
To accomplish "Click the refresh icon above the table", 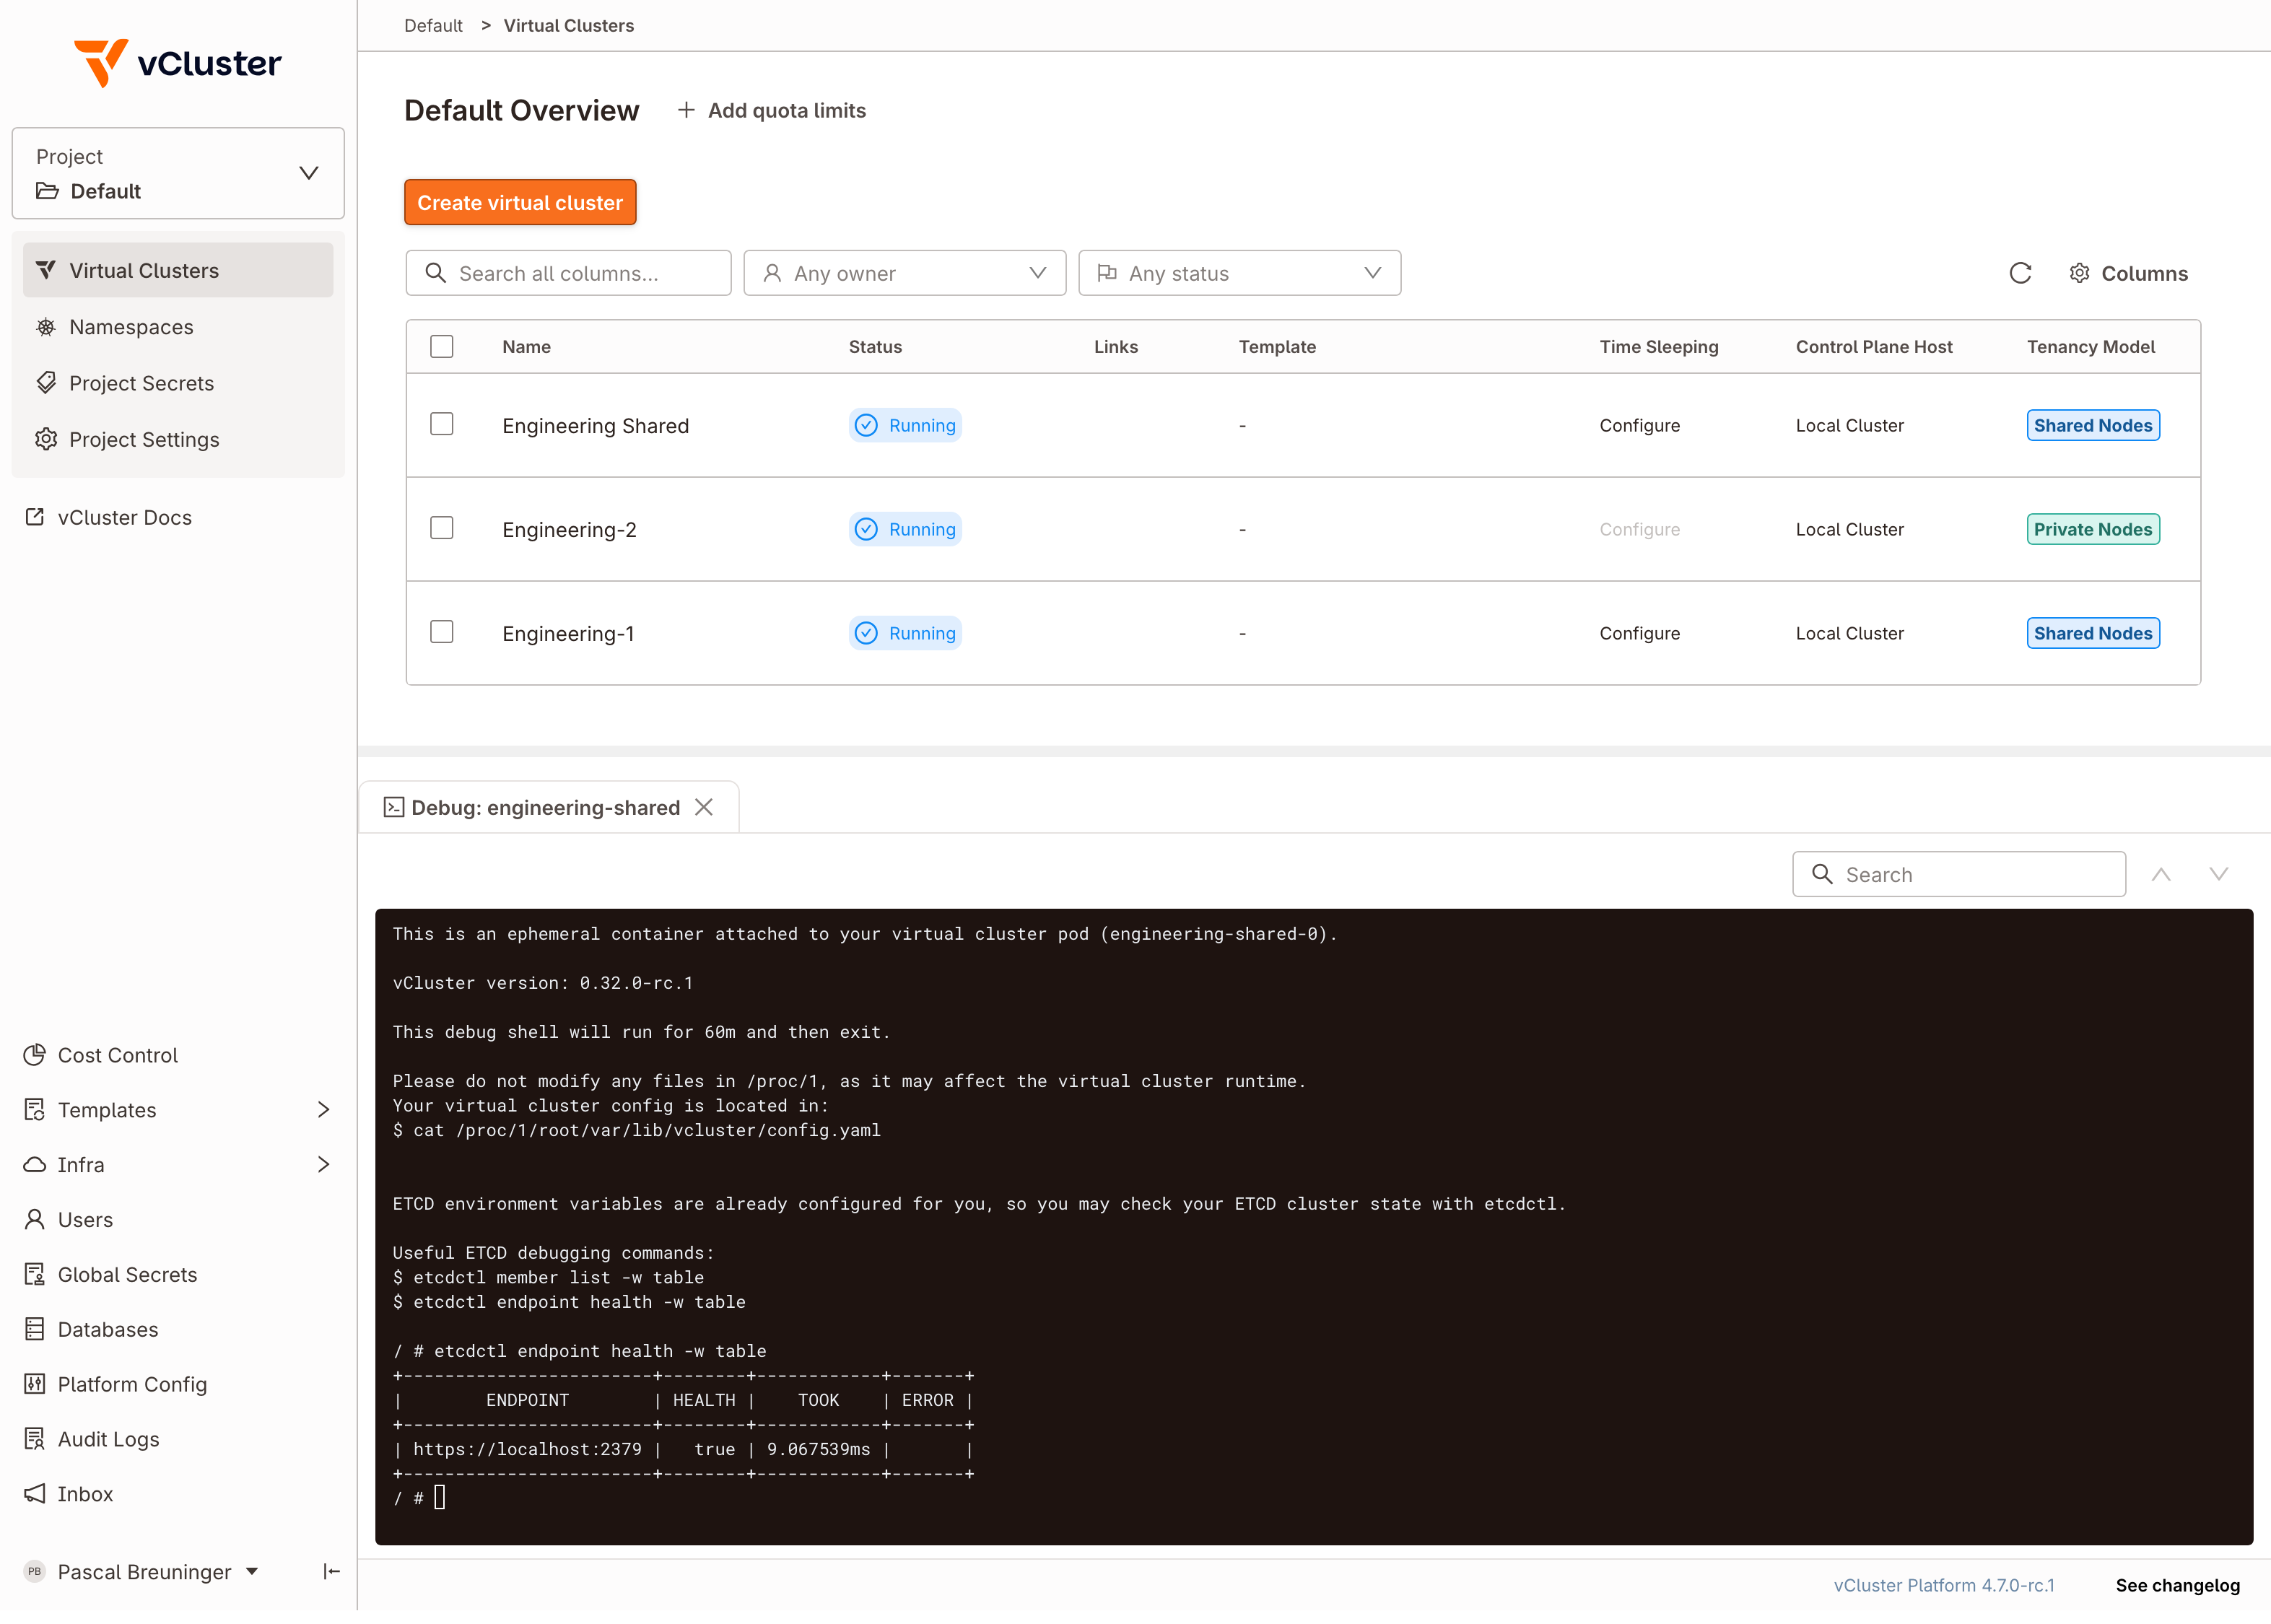I will tap(2019, 274).
